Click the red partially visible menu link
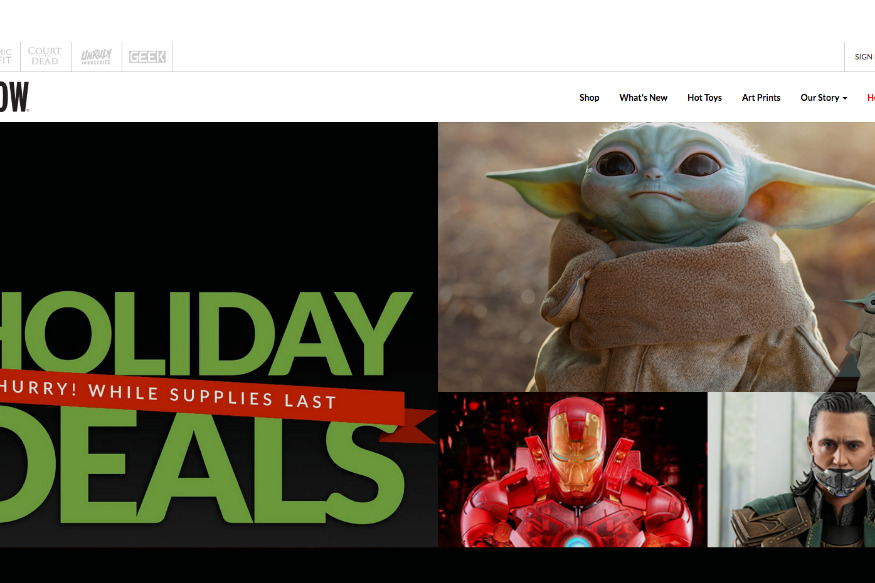Viewport: 875px width, 583px height. coord(871,98)
